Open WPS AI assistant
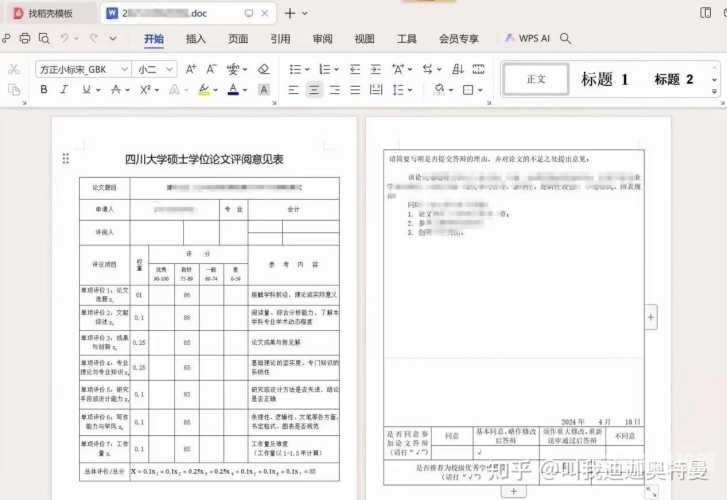 coord(528,38)
